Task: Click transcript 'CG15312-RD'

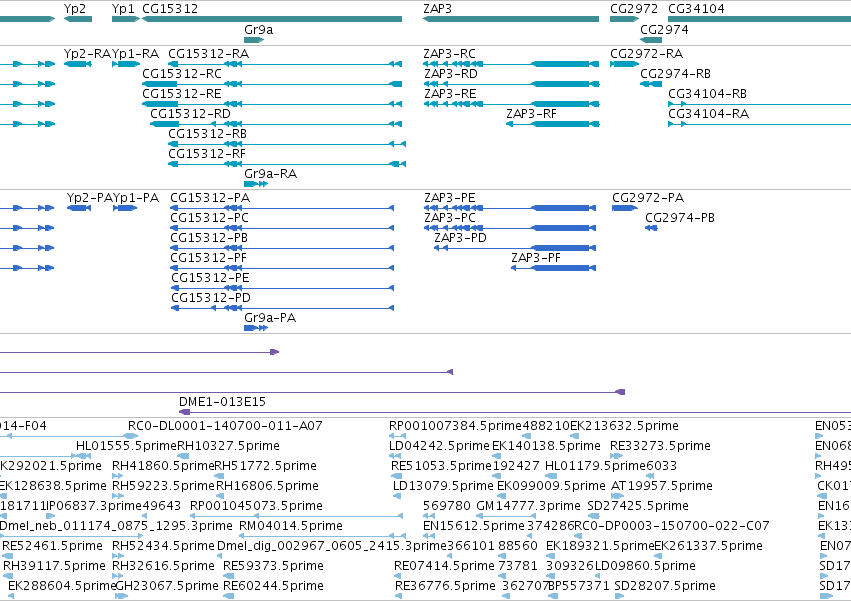Action: 190,114
